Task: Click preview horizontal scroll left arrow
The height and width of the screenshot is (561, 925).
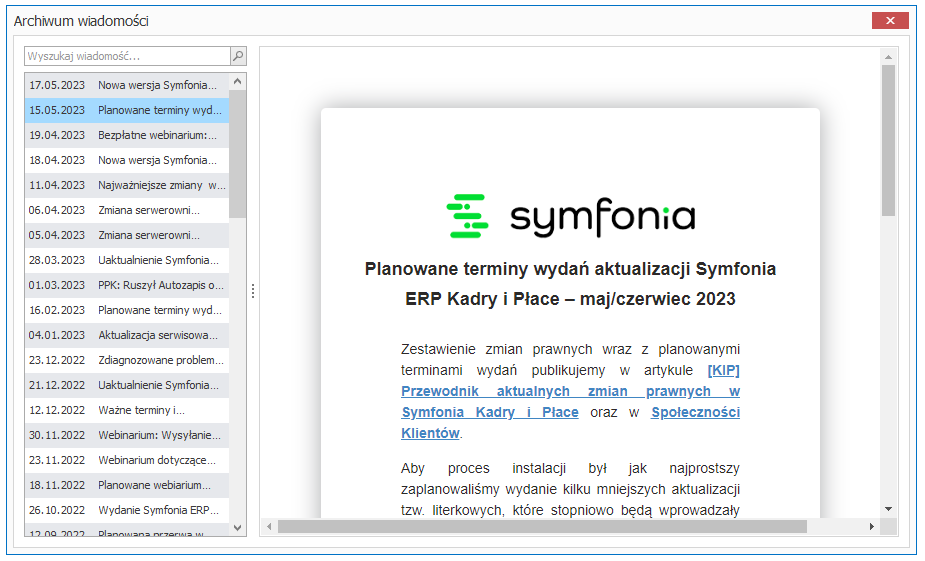Action: (269, 526)
